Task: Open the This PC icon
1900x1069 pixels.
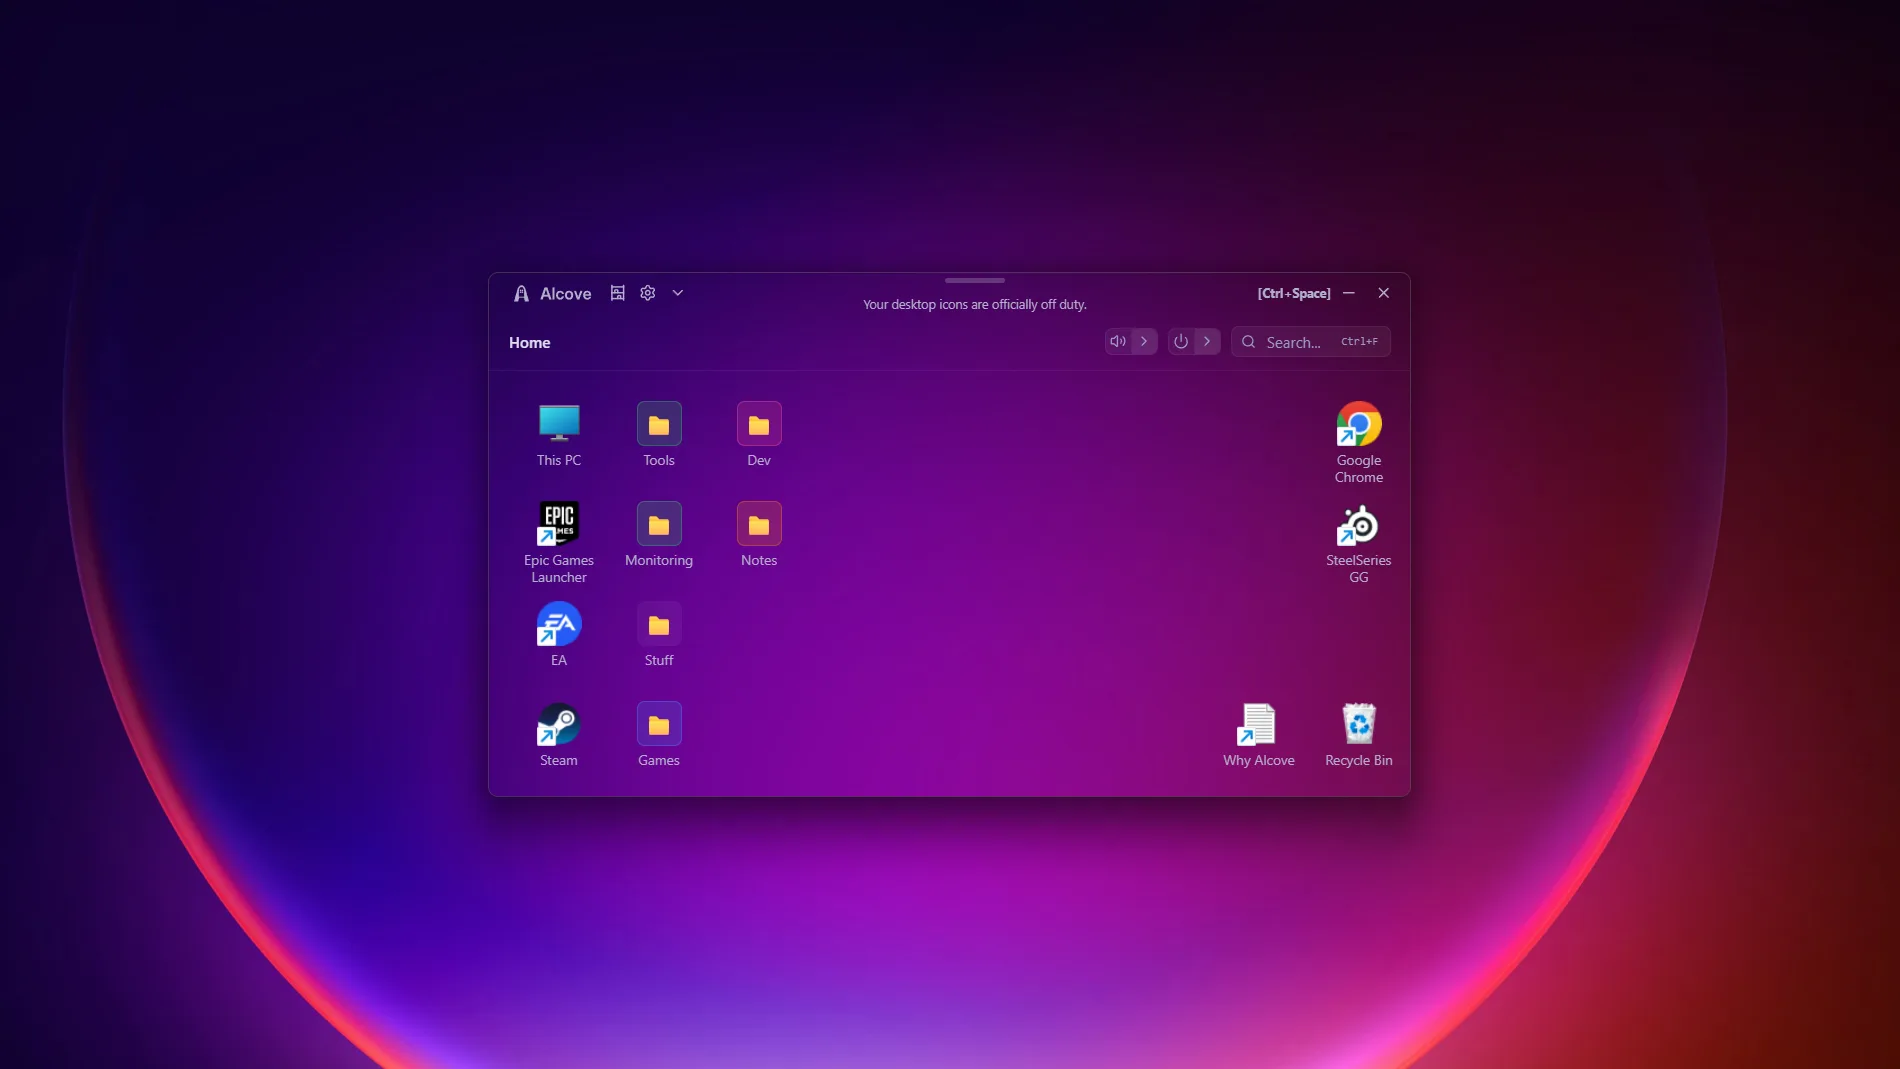Action: tap(559, 434)
